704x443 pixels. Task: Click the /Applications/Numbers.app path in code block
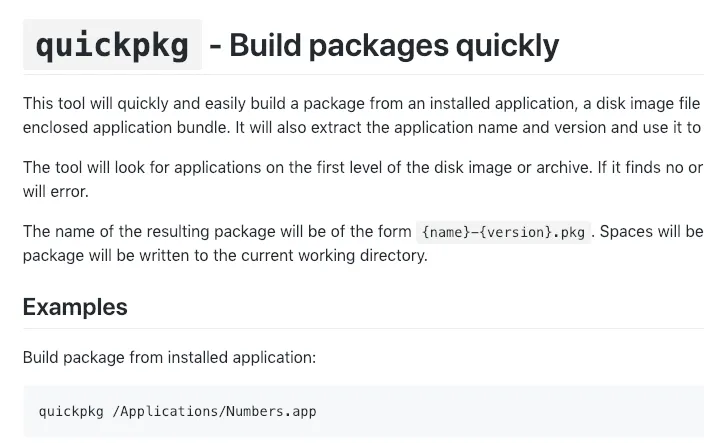[214, 412]
